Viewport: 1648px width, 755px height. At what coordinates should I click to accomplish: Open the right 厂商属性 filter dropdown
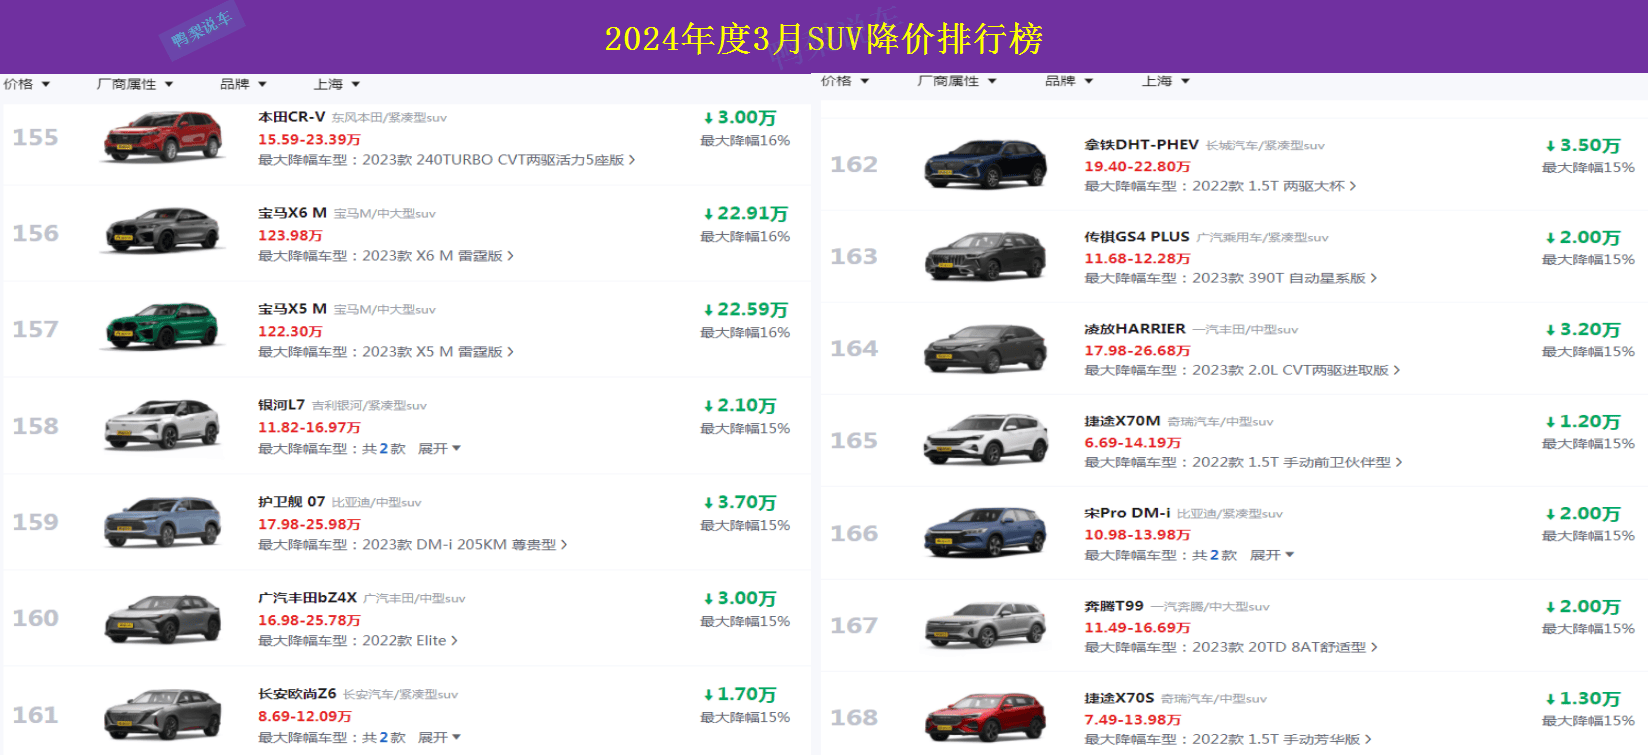pos(957,81)
